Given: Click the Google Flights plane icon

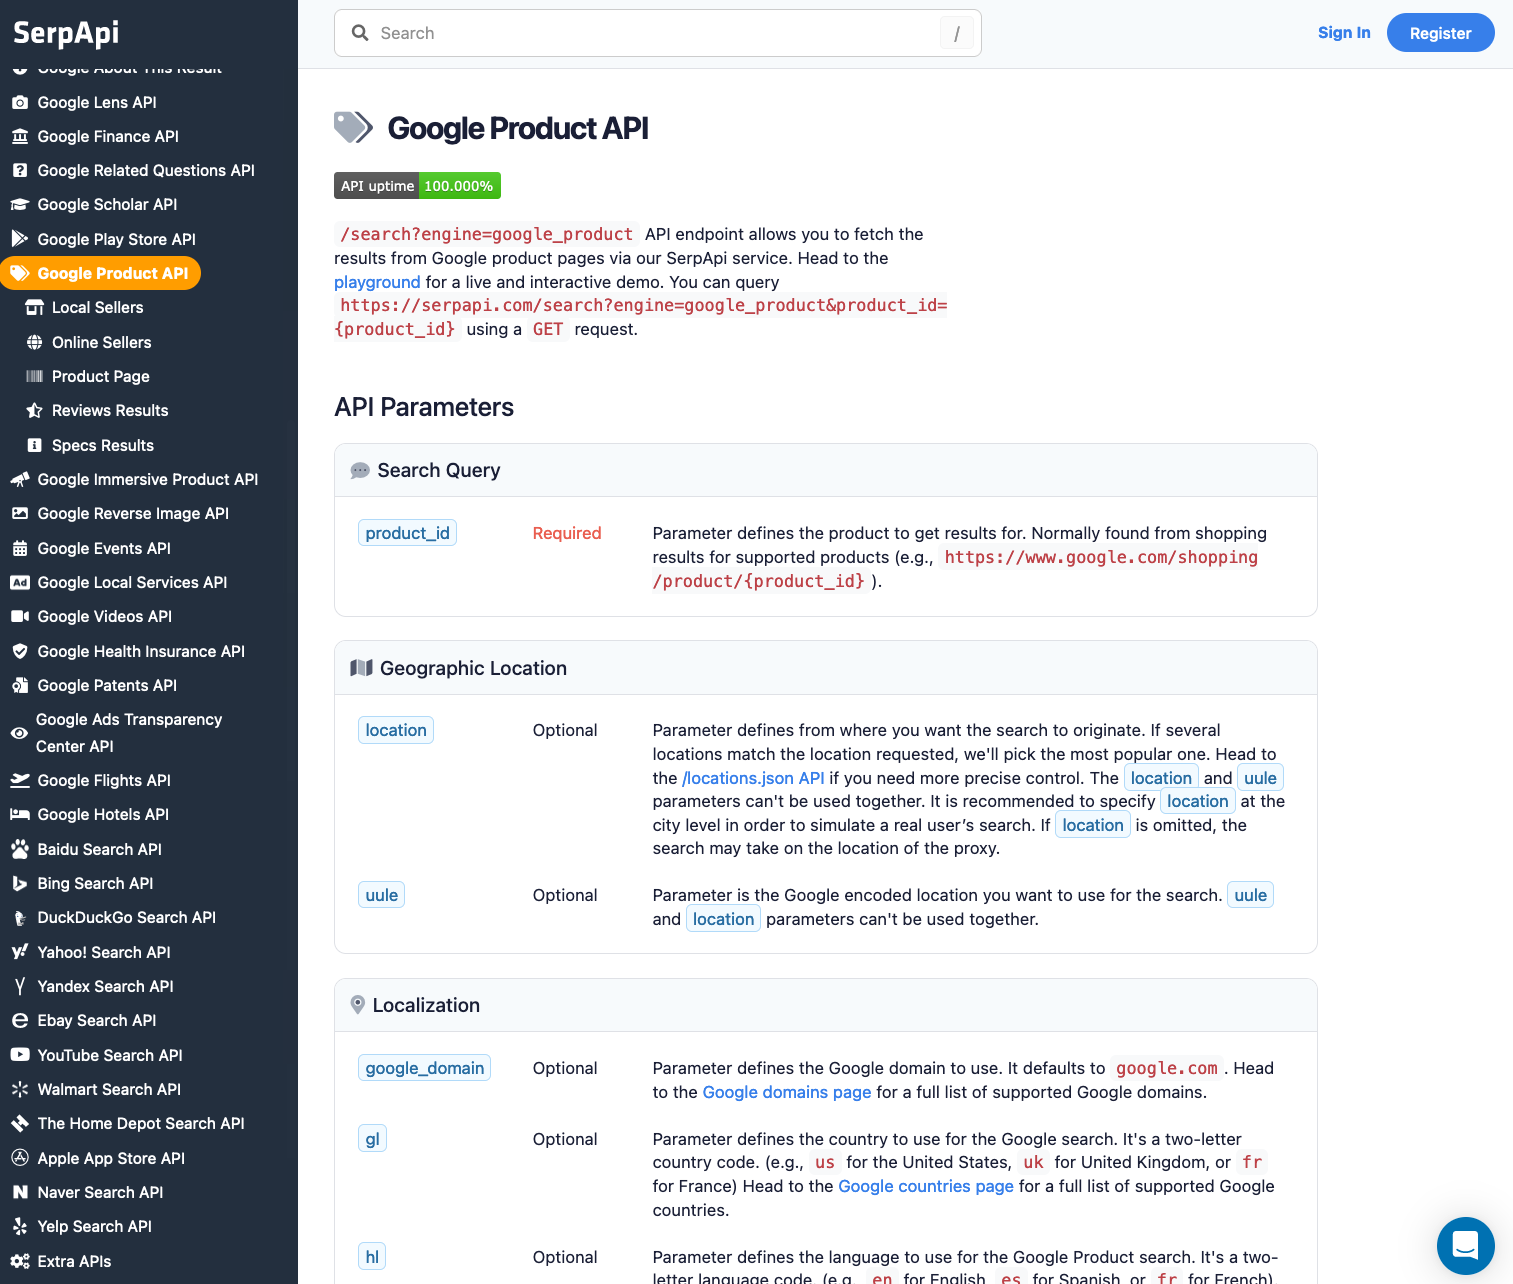Looking at the screenshot, I should 20,780.
